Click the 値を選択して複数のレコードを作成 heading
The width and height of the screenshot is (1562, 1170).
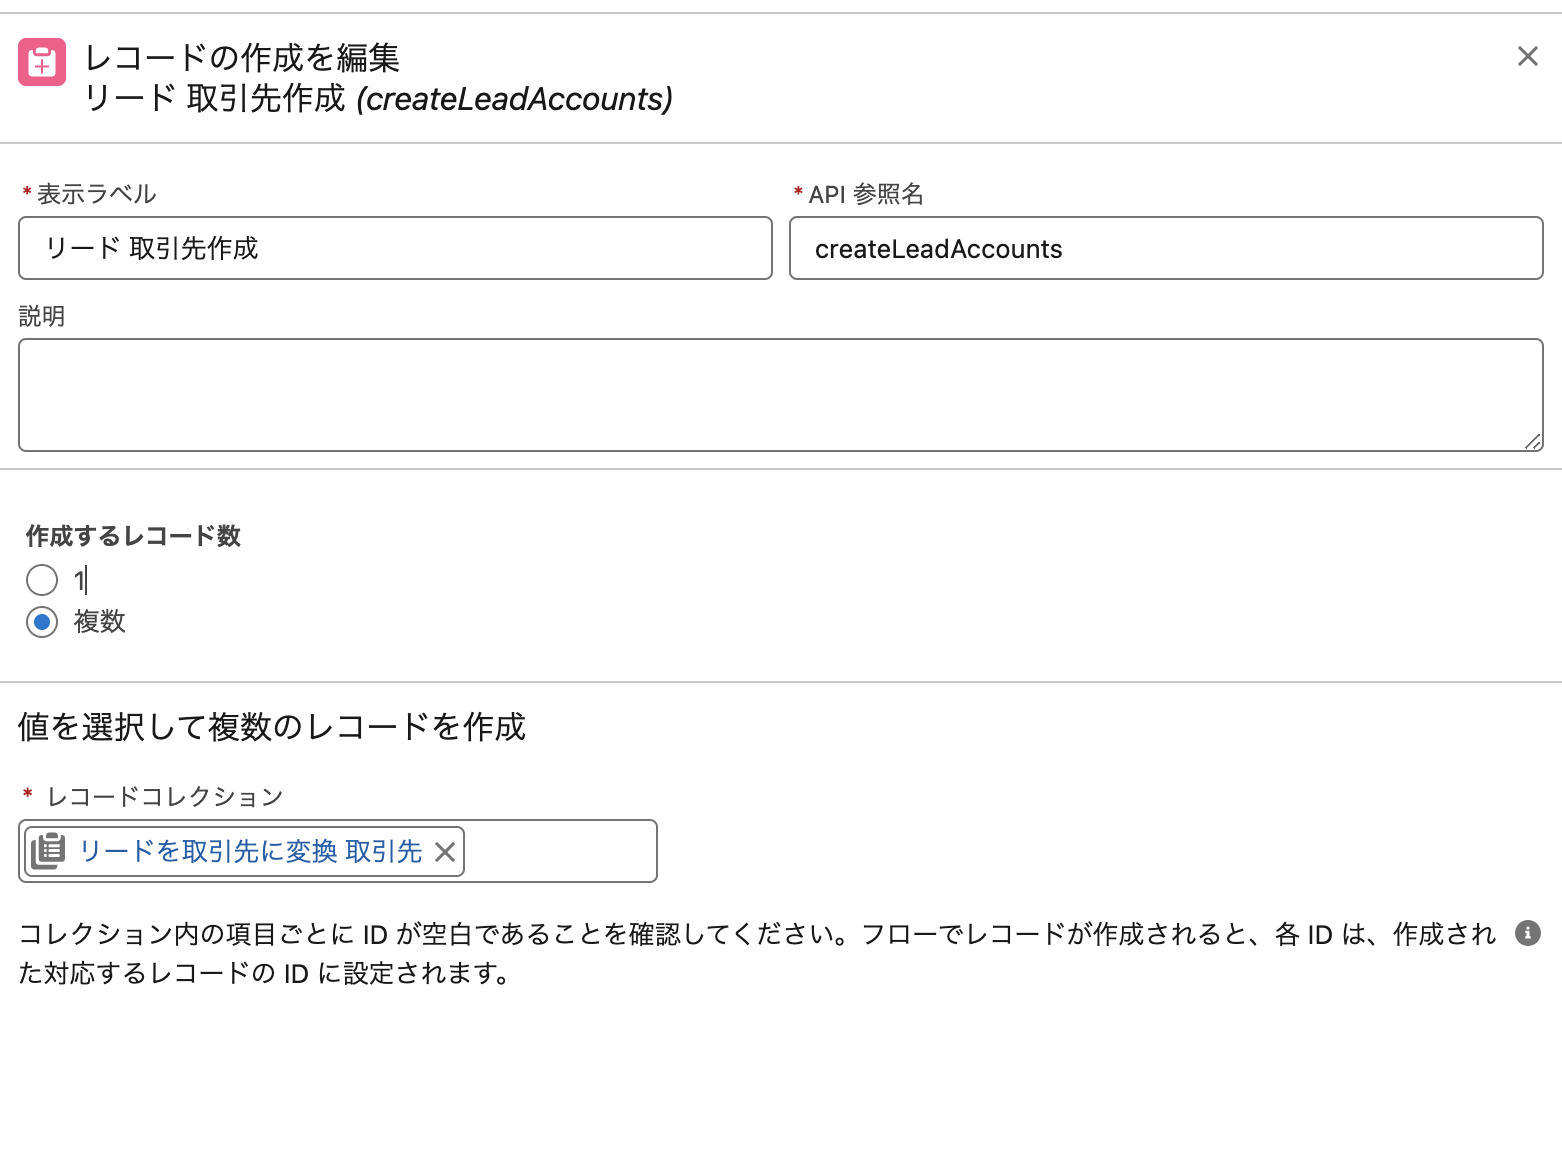[272, 727]
